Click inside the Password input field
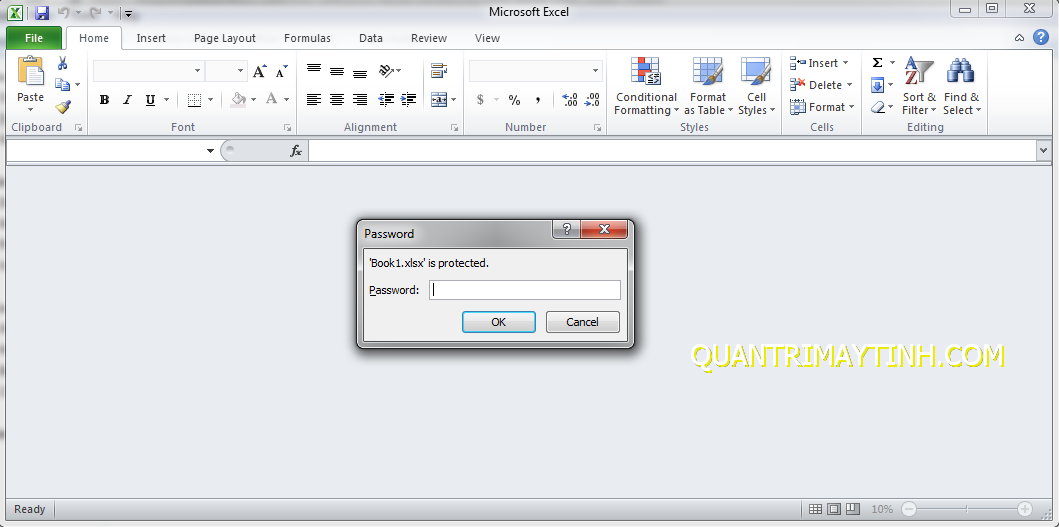 [x=525, y=290]
